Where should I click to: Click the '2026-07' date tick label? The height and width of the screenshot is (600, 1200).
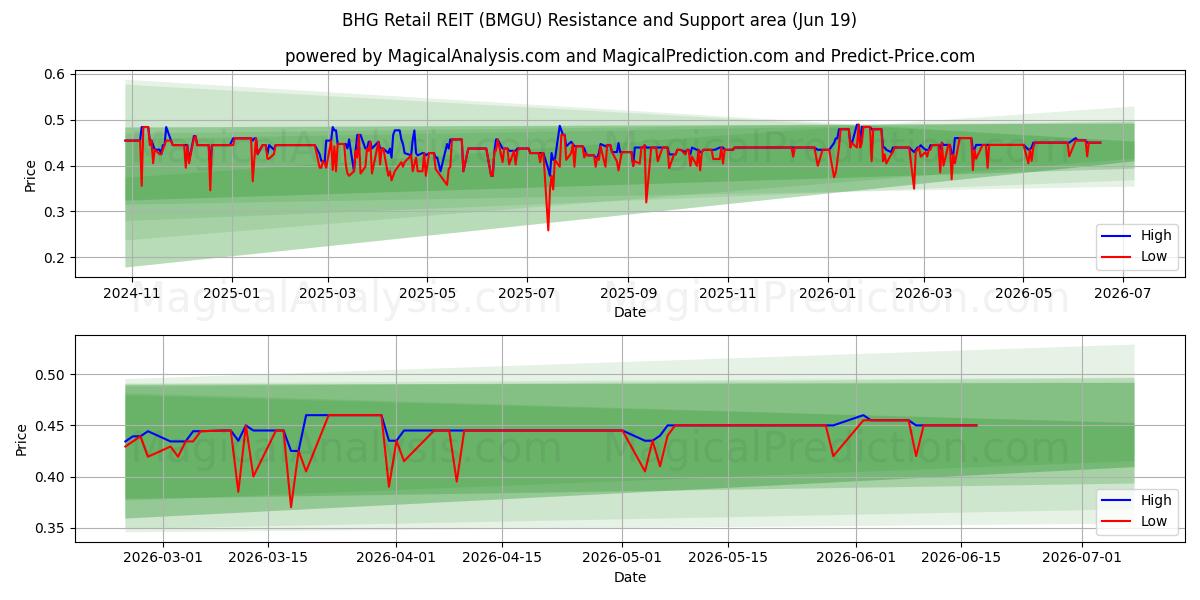coord(1123,293)
